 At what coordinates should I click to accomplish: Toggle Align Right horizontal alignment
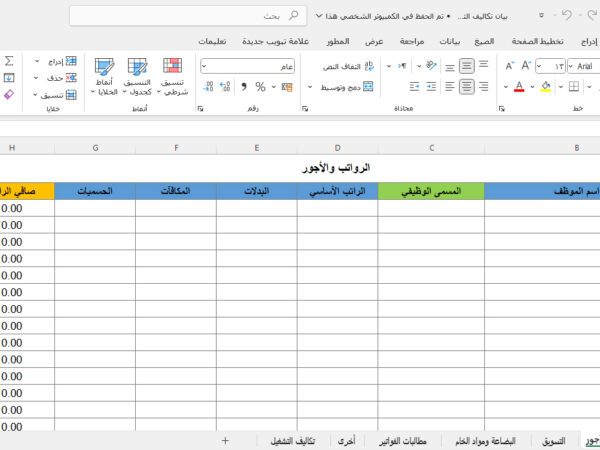[484, 87]
